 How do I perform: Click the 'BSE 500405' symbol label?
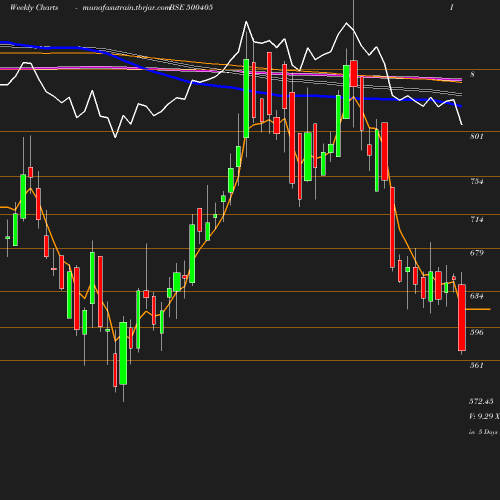coord(191,7)
